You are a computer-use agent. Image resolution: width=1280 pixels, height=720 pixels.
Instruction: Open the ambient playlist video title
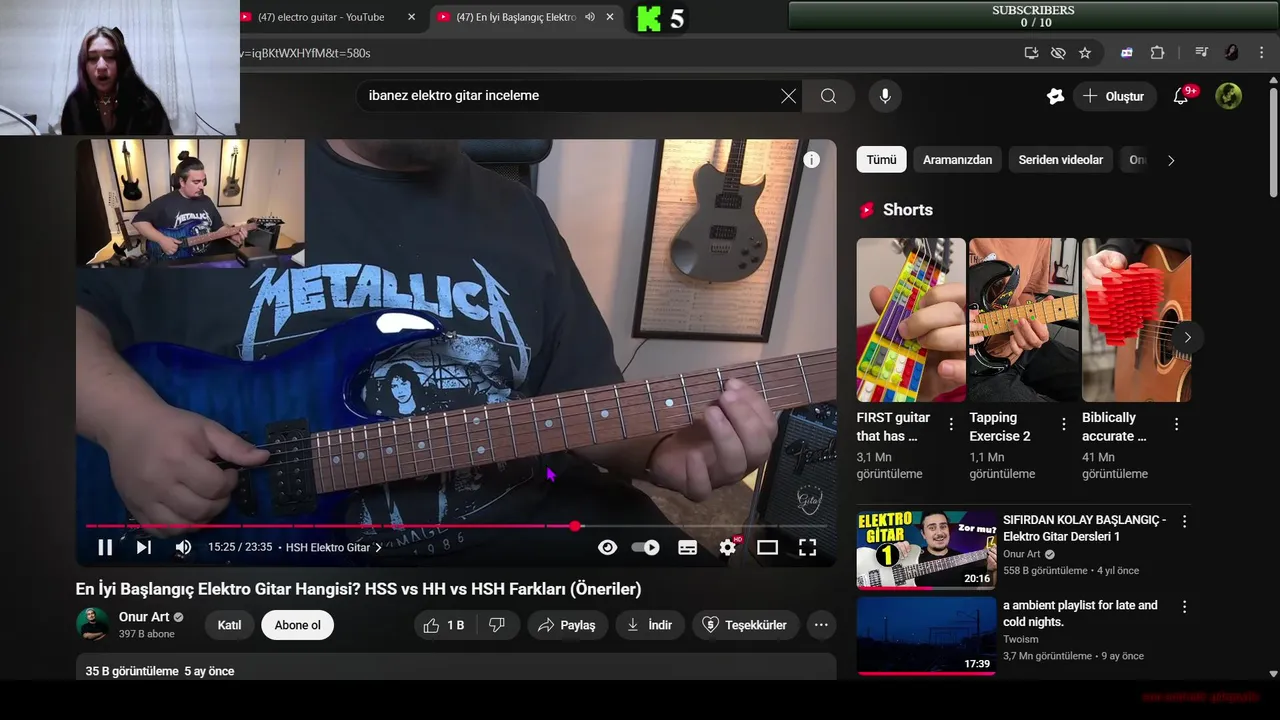pyautogui.click(x=1080, y=613)
